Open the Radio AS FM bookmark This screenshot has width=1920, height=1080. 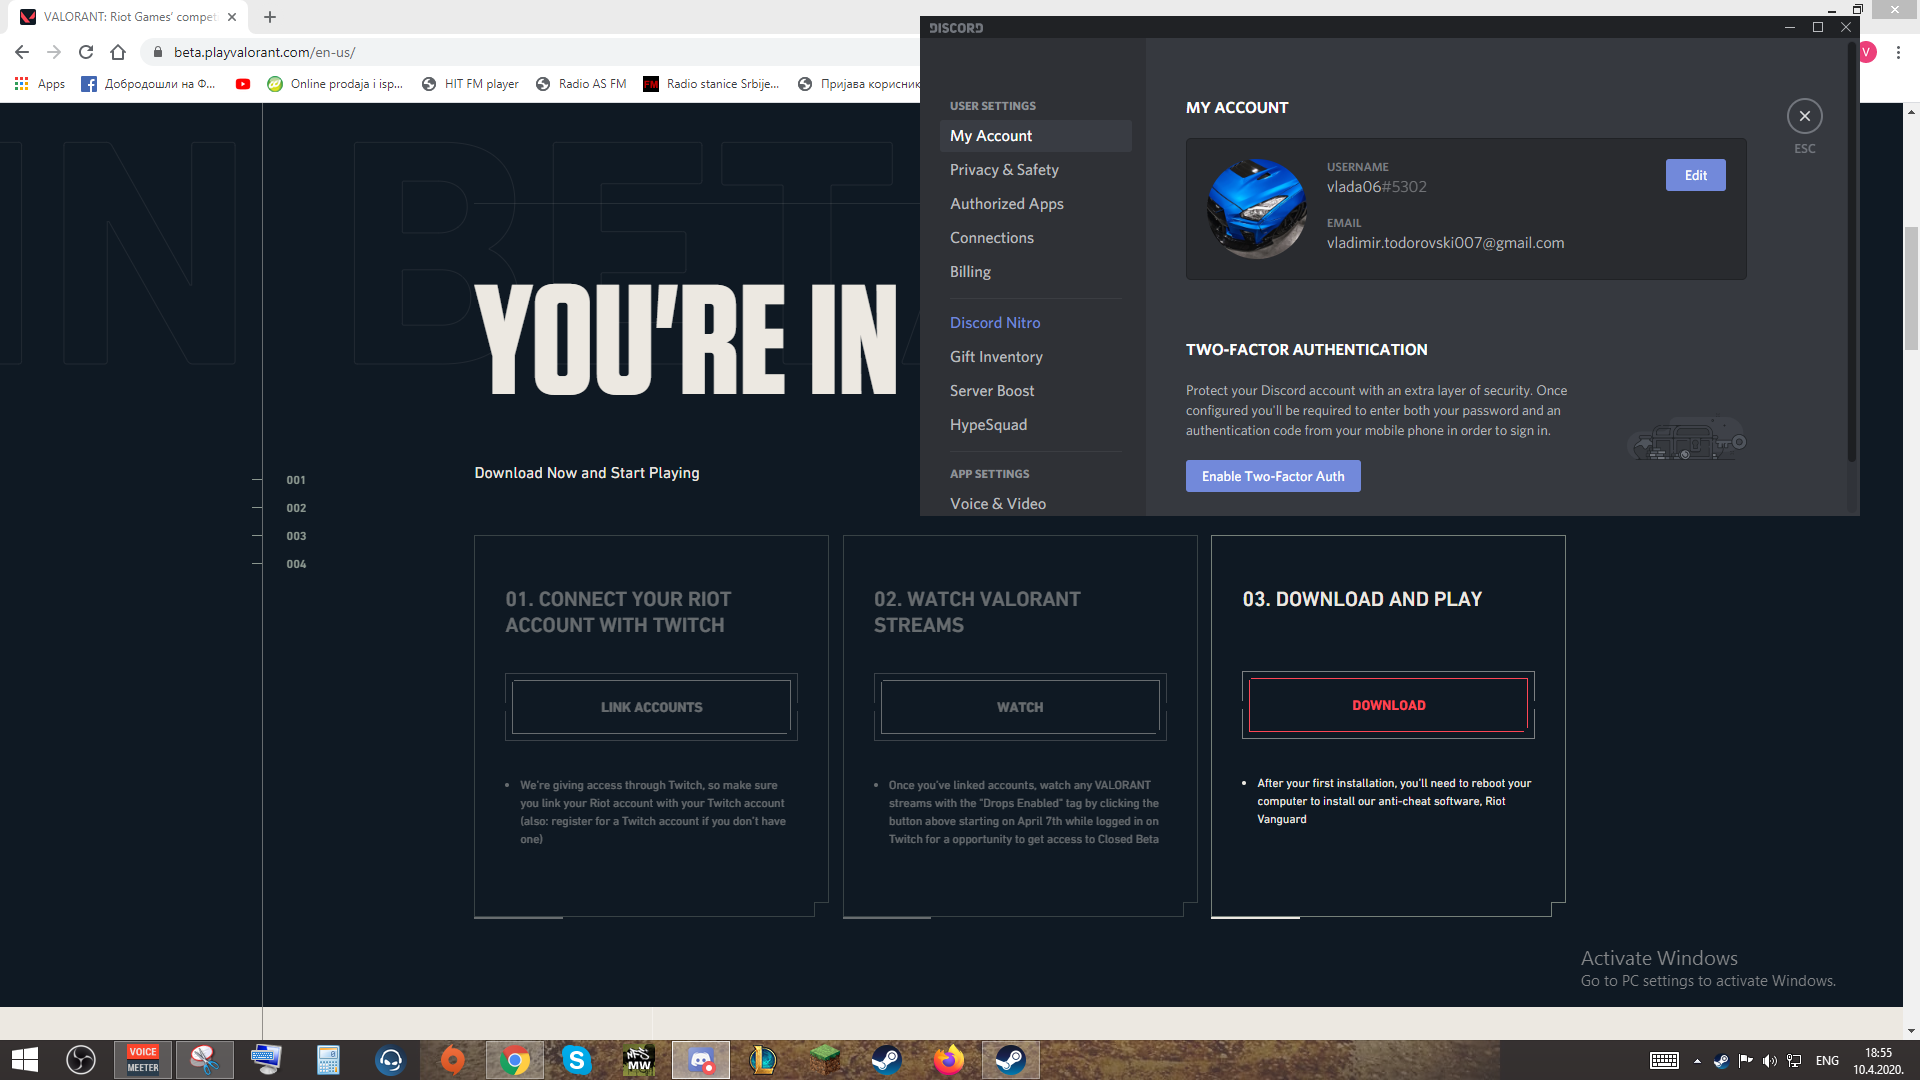(x=581, y=84)
